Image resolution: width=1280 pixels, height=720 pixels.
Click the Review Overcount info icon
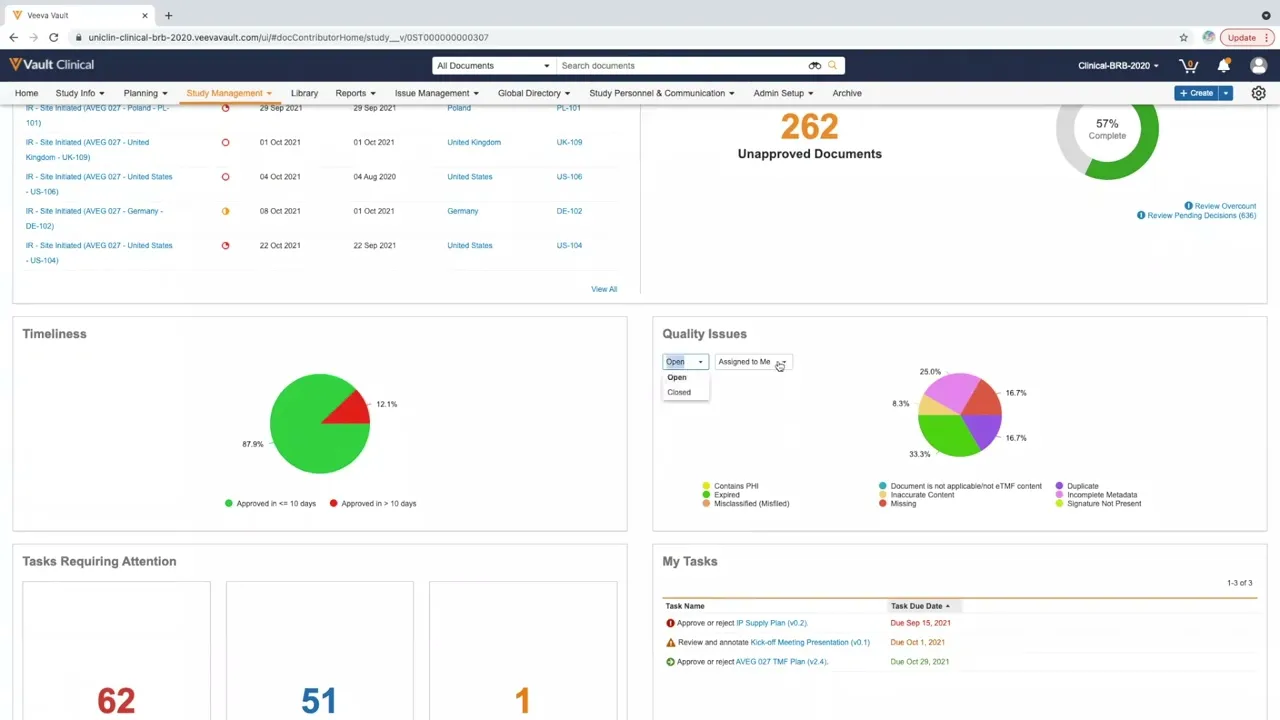pyautogui.click(x=1188, y=206)
